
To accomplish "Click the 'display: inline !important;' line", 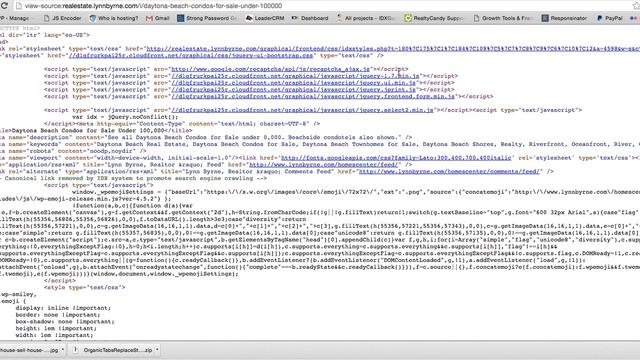I will (x=63, y=308).
